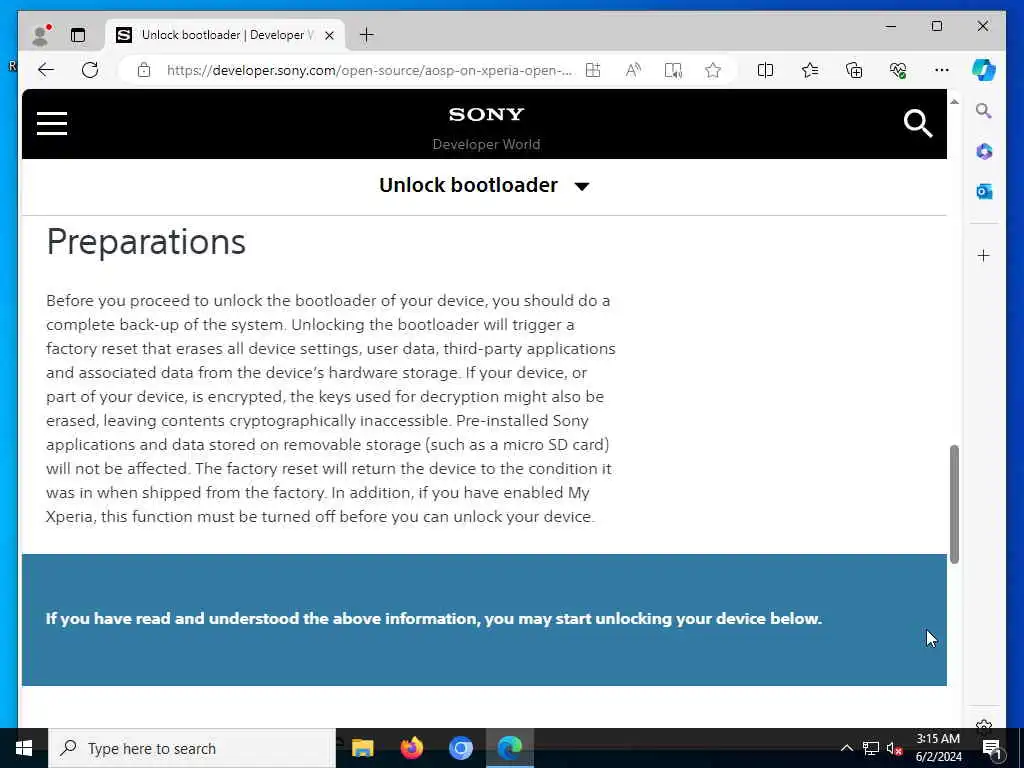Launch Firefox from taskbar
The width and height of the screenshot is (1024, 768).
point(411,748)
